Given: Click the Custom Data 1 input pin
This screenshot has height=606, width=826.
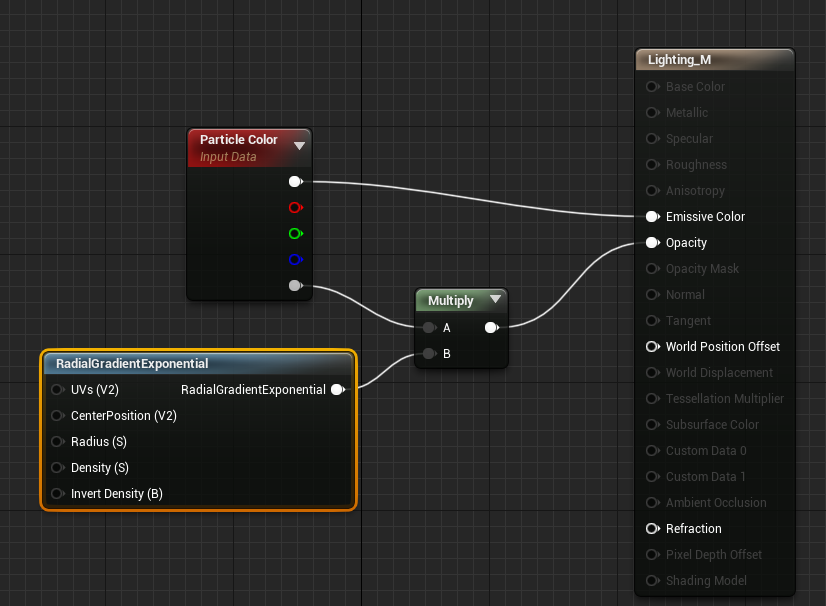Looking at the screenshot, I should tap(653, 476).
